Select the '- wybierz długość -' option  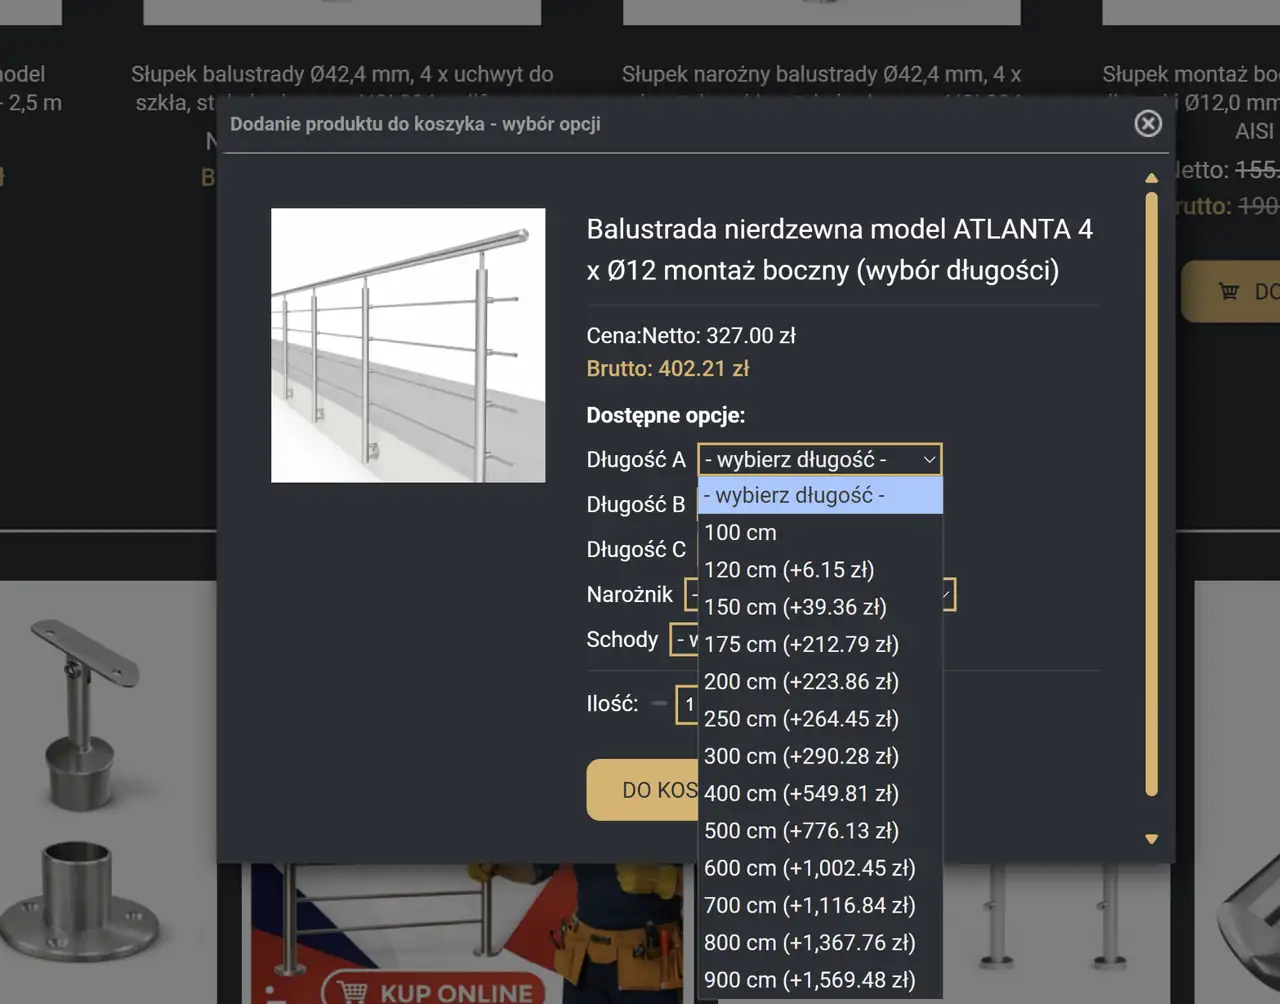coord(820,495)
